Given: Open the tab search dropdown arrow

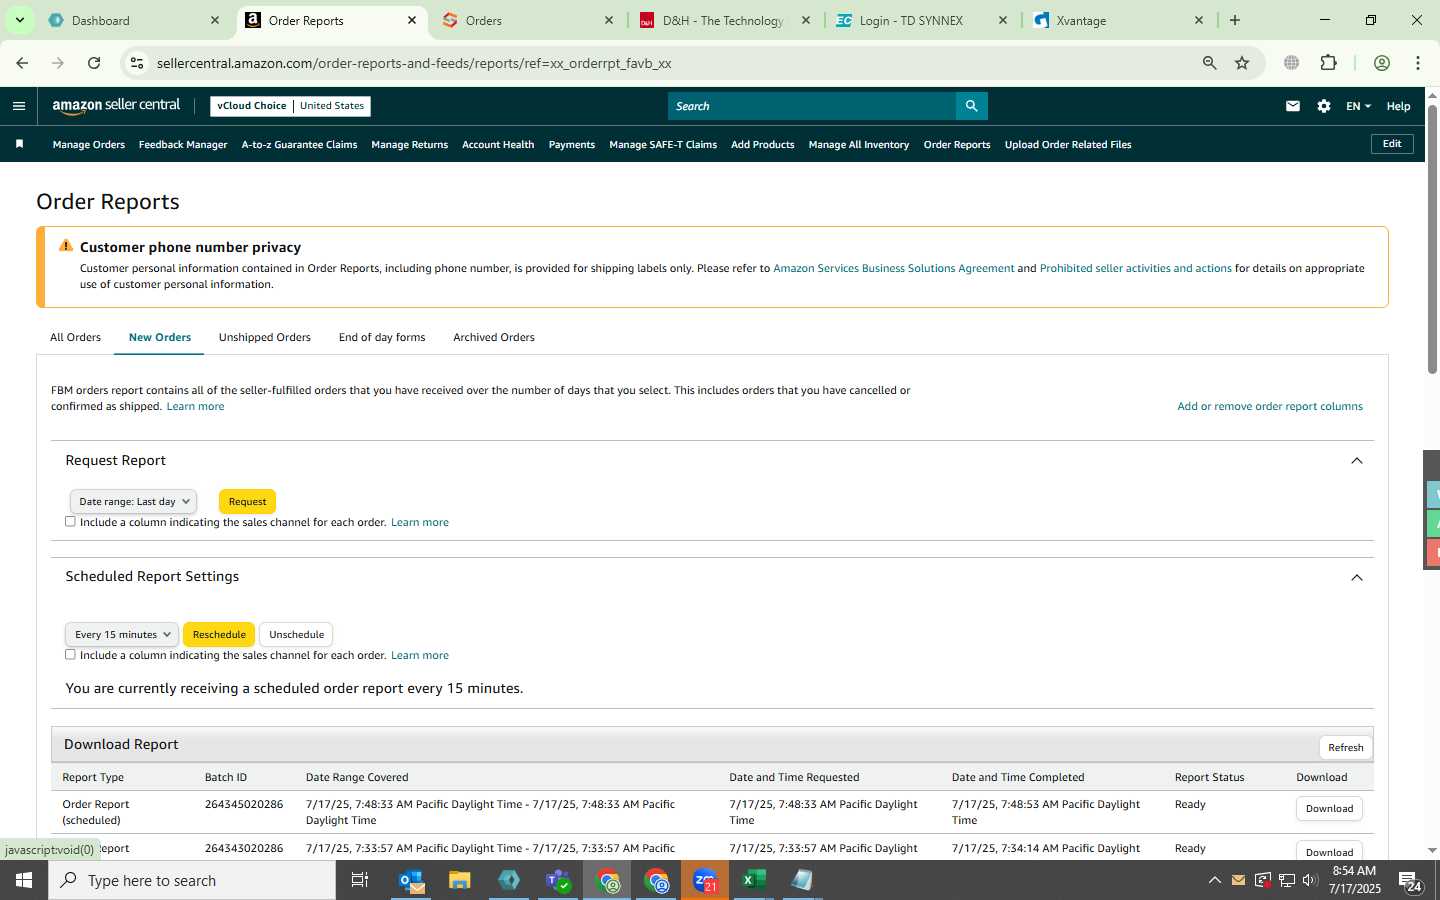Looking at the screenshot, I should tap(19, 20).
